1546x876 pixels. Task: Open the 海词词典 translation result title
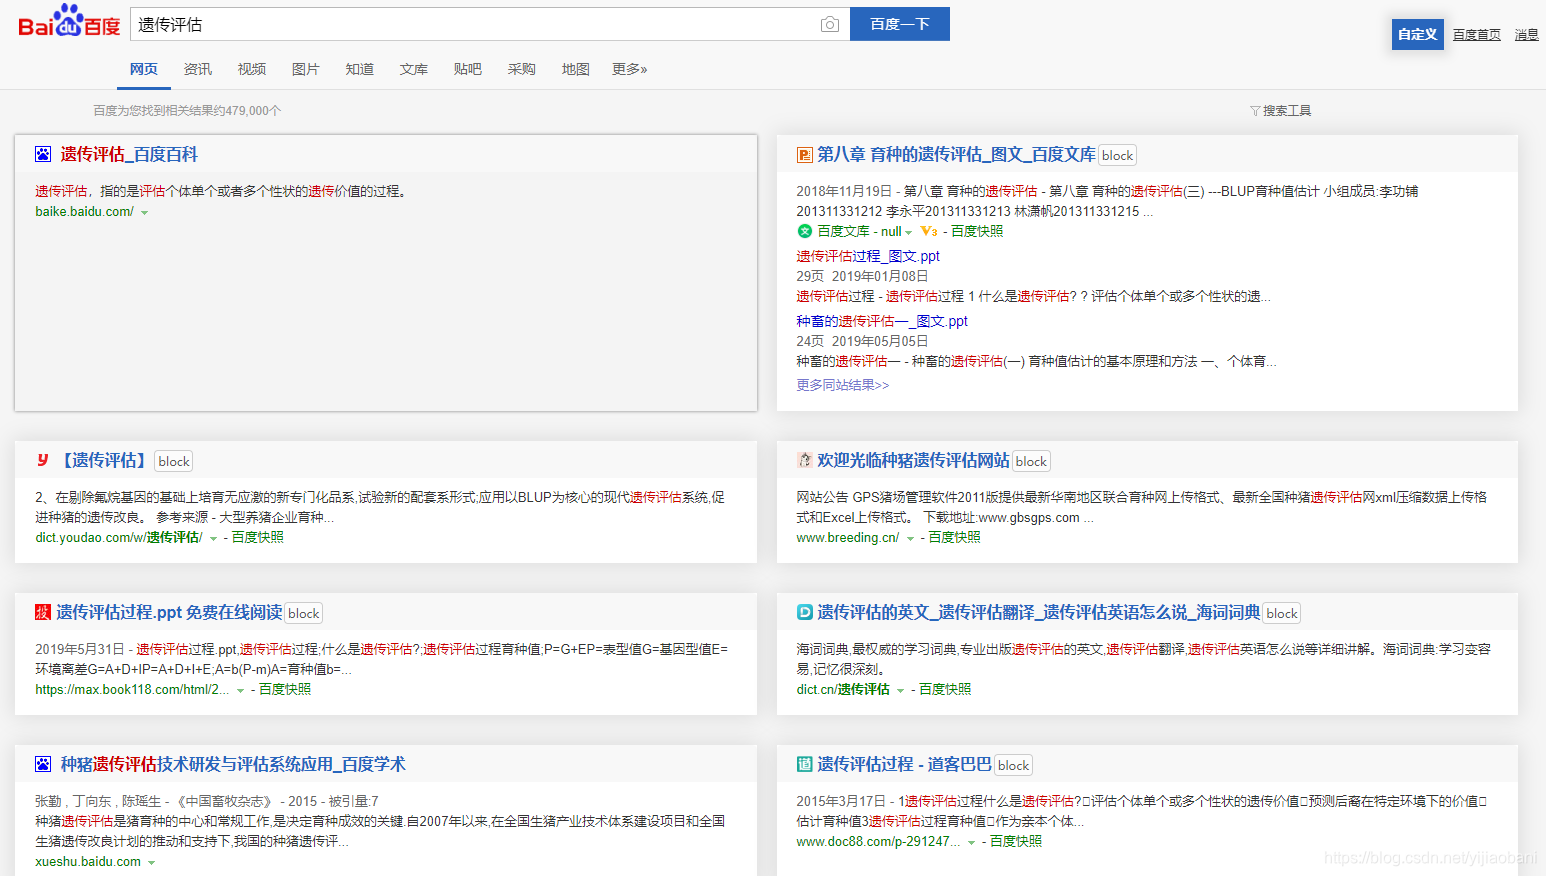point(1039,612)
